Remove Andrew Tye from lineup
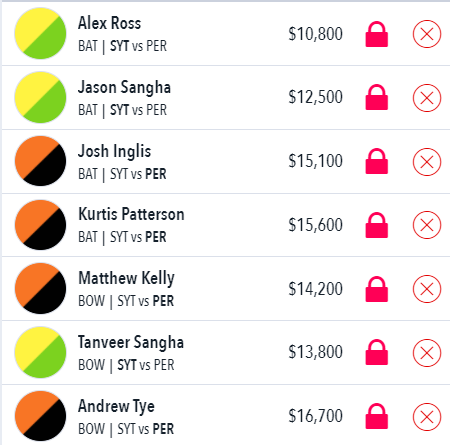 coord(427,417)
